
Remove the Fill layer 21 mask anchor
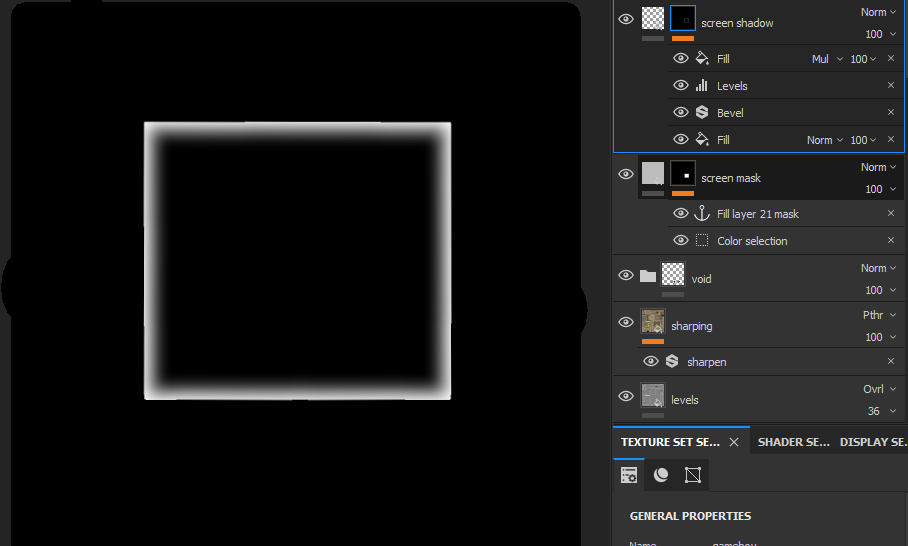pyautogui.click(x=891, y=213)
